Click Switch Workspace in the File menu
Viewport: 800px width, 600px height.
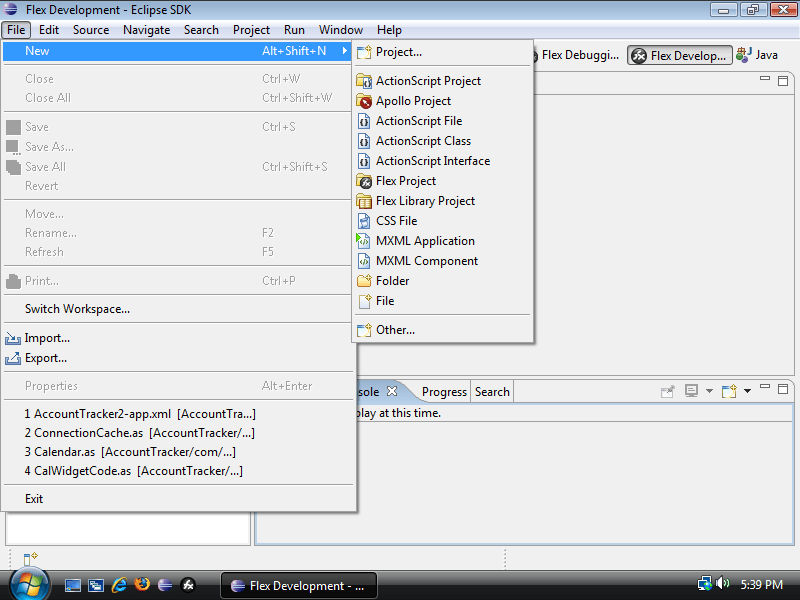click(77, 308)
